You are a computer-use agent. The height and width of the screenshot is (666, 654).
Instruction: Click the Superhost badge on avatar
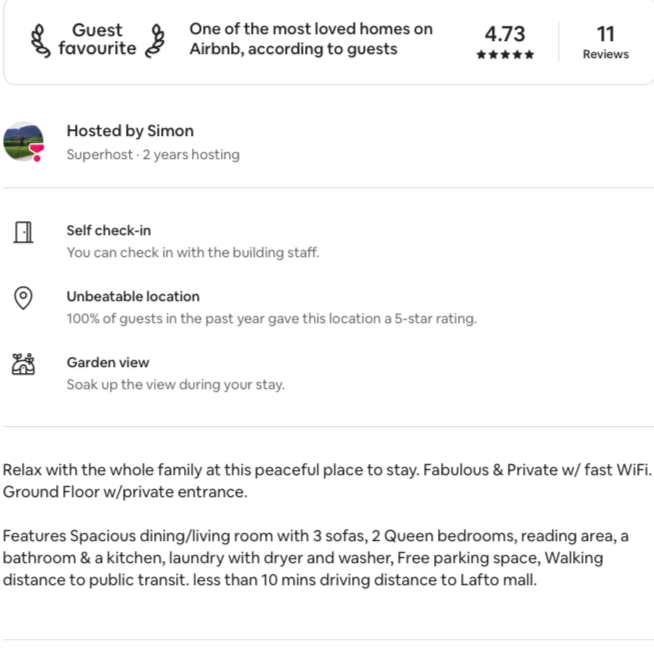coord(37,152)
